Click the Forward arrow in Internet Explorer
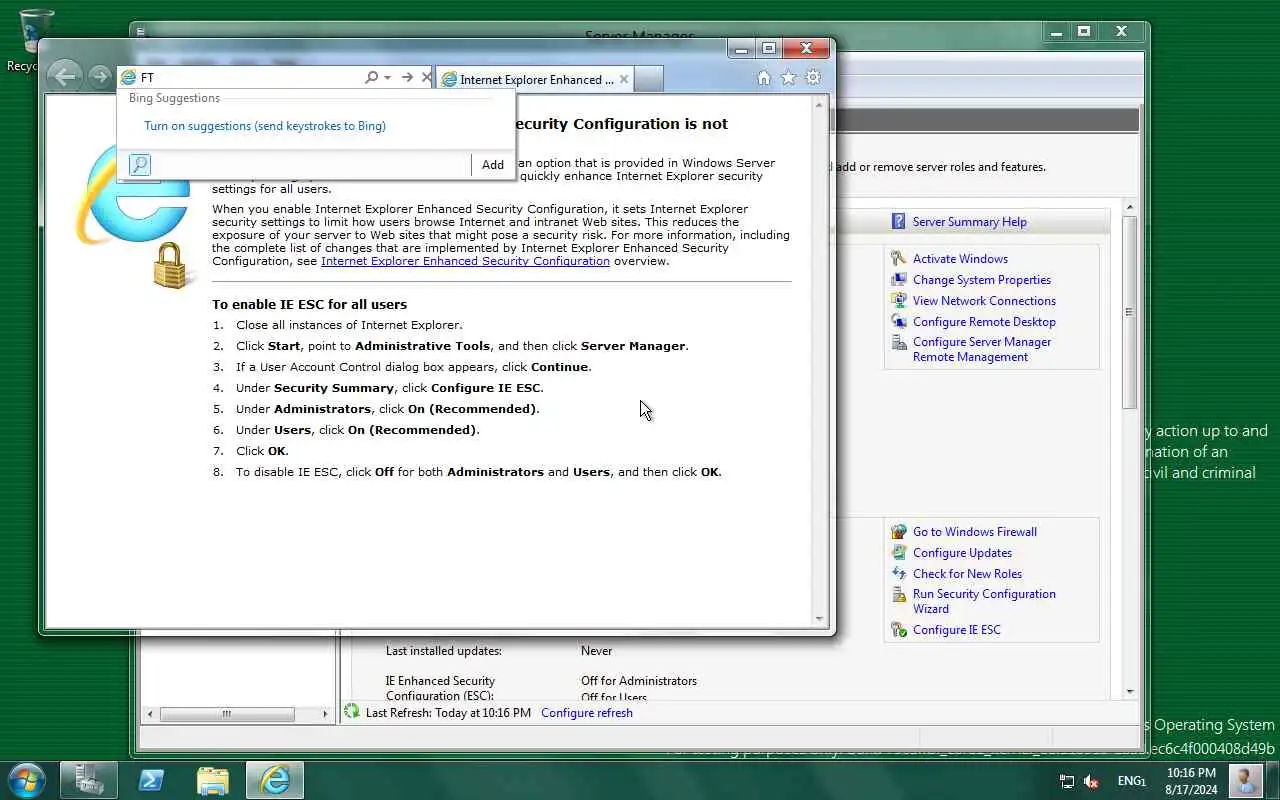This screenshot has height=800, width=1280. (99, 77)
